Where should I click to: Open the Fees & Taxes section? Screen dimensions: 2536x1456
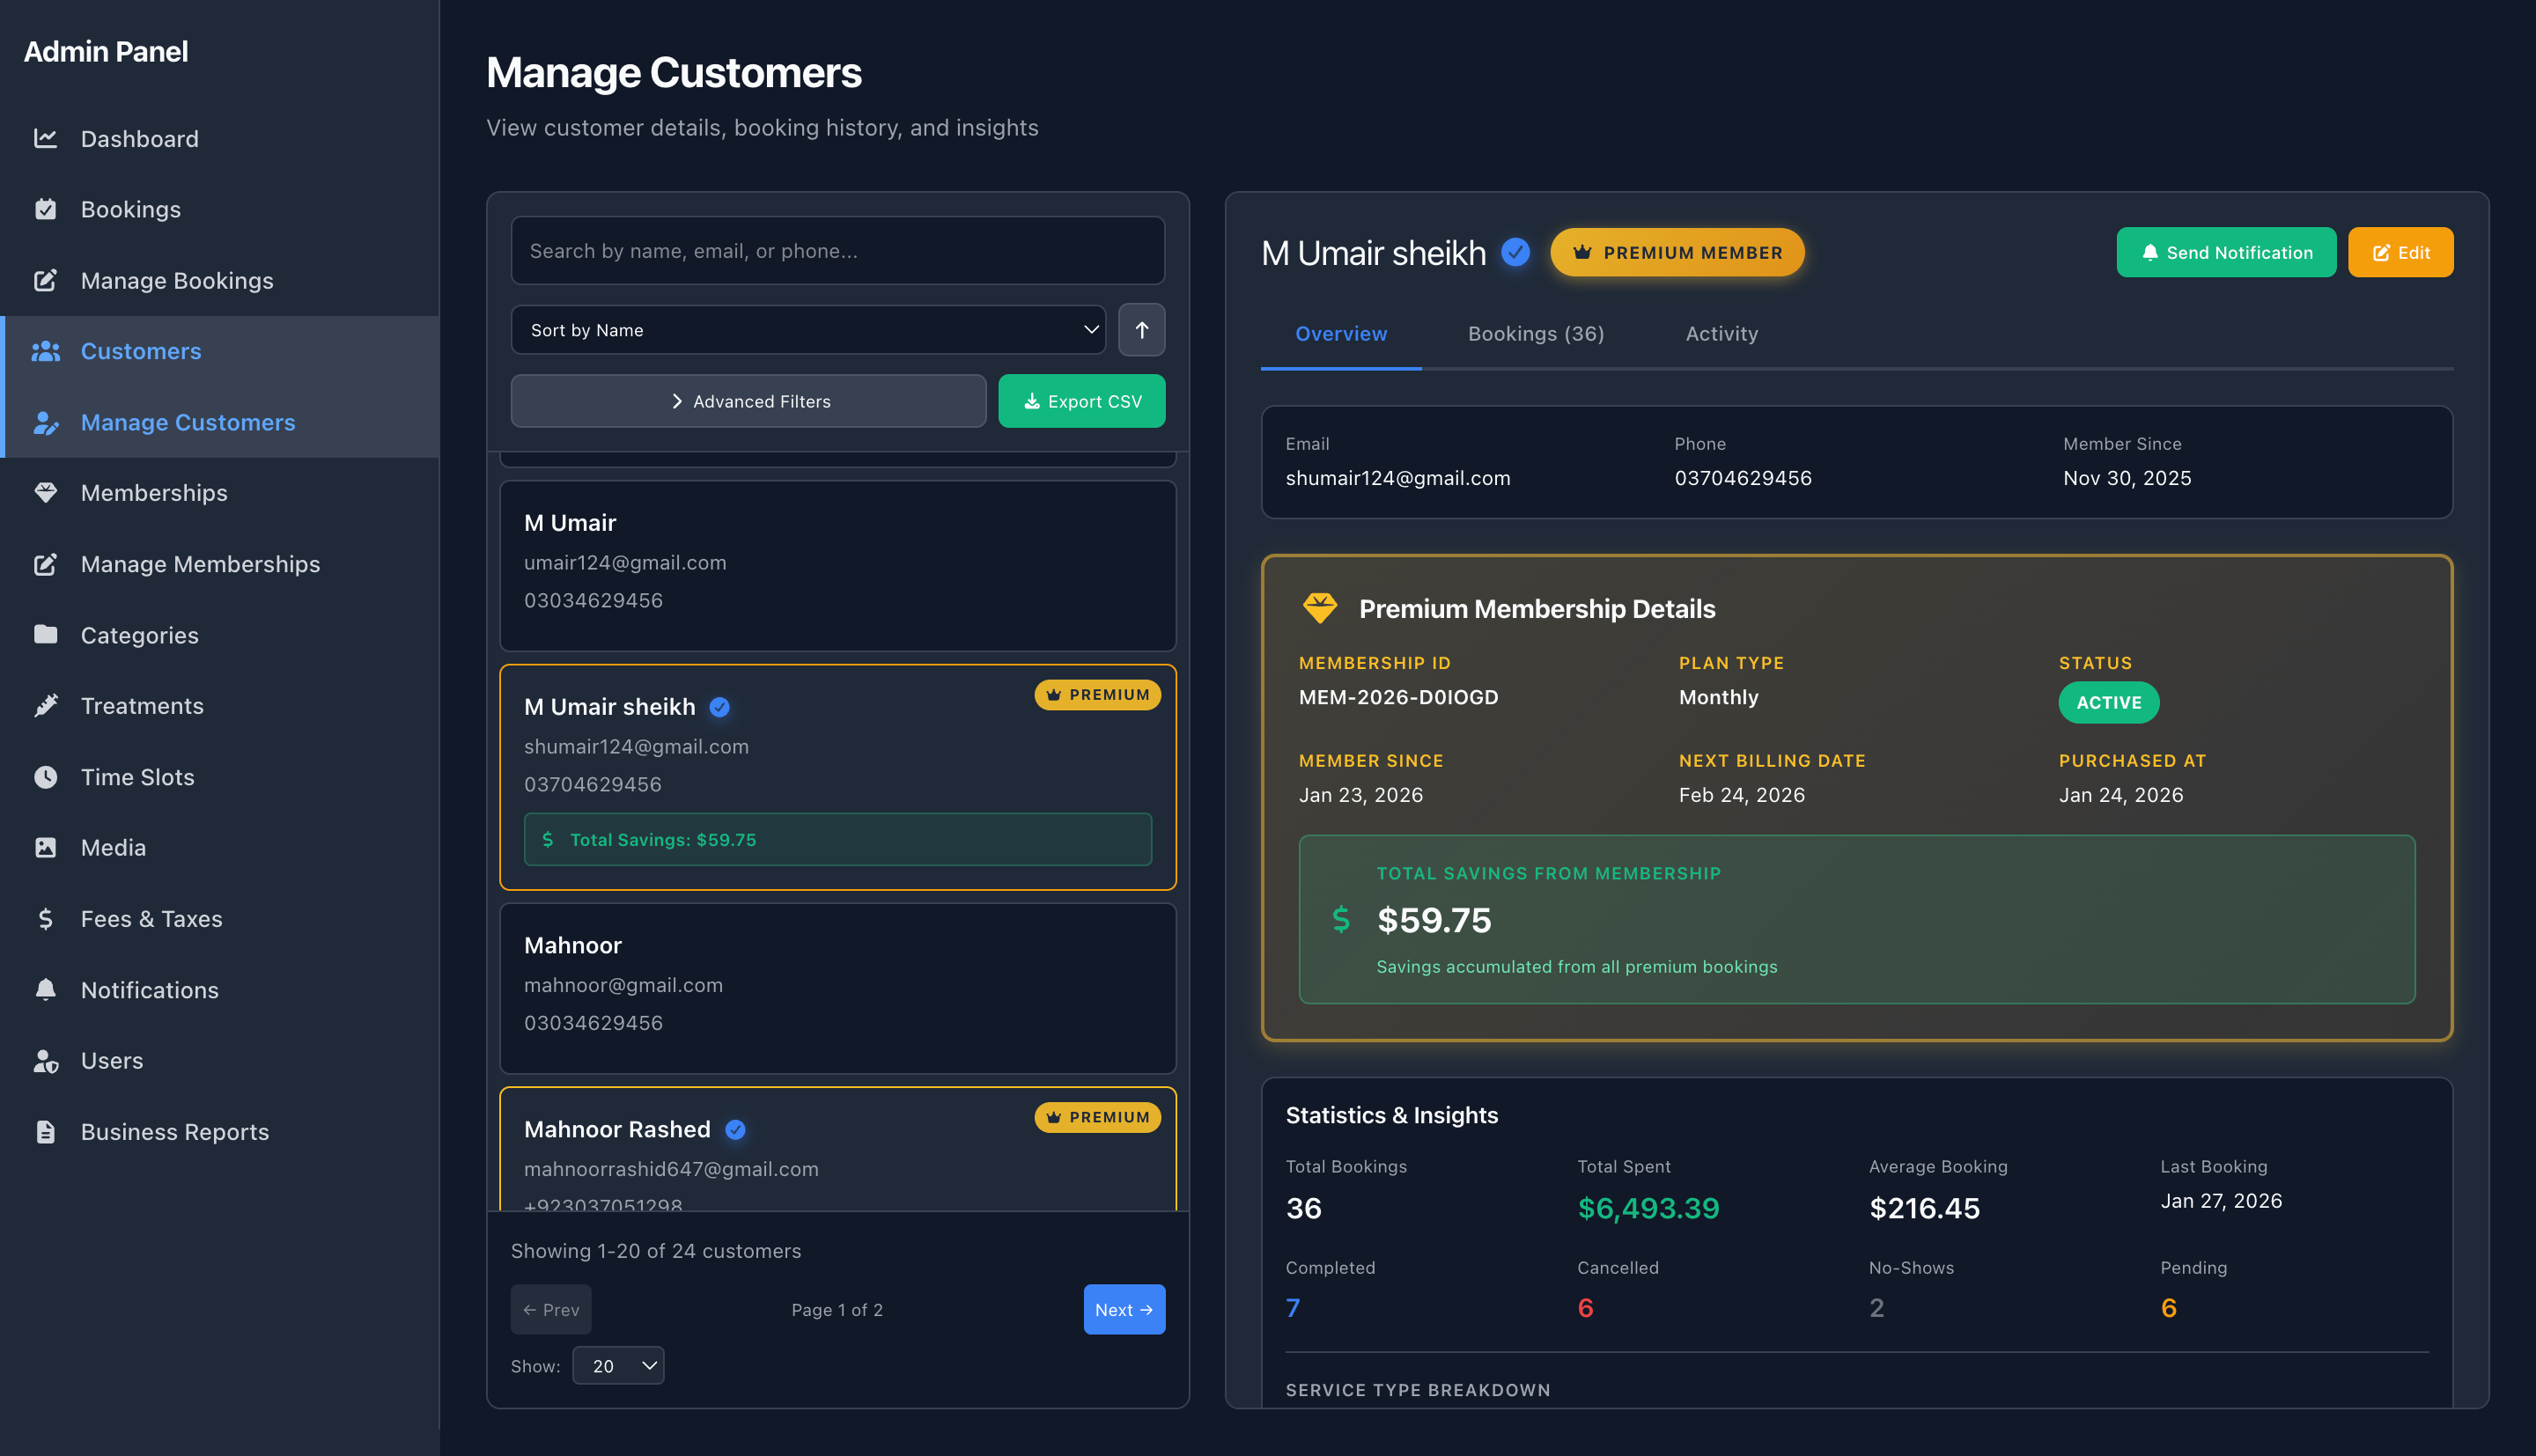coord(151,918)
